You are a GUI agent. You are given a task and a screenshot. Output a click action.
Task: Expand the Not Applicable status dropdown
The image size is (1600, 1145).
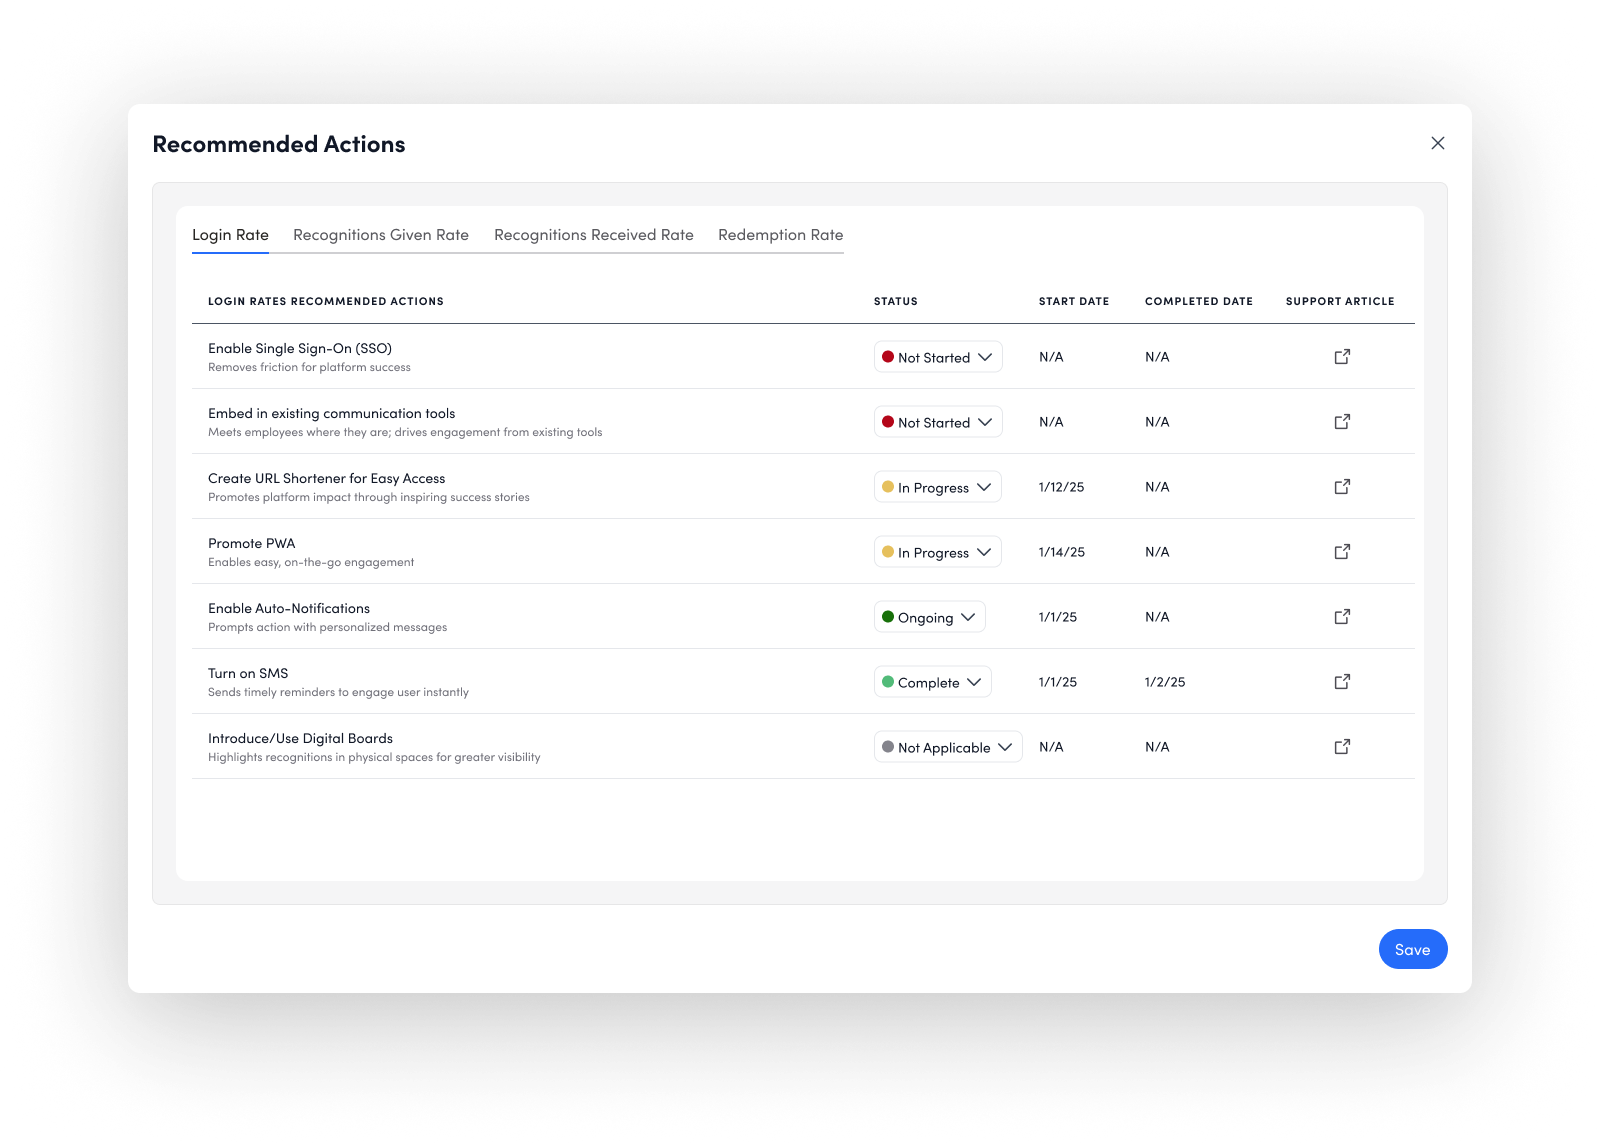coord(947,747)
